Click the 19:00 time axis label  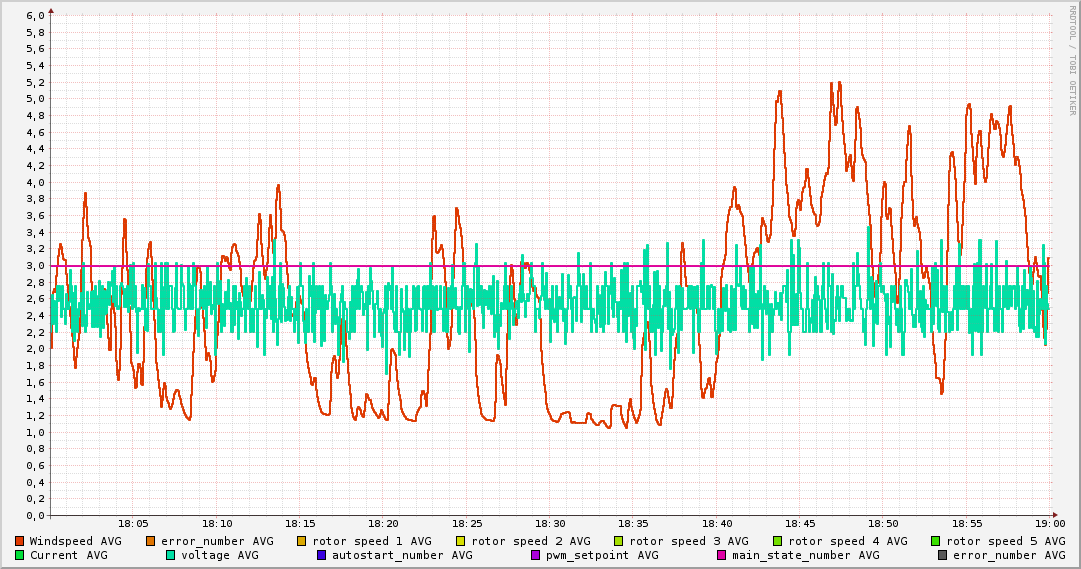point(1050,523)
